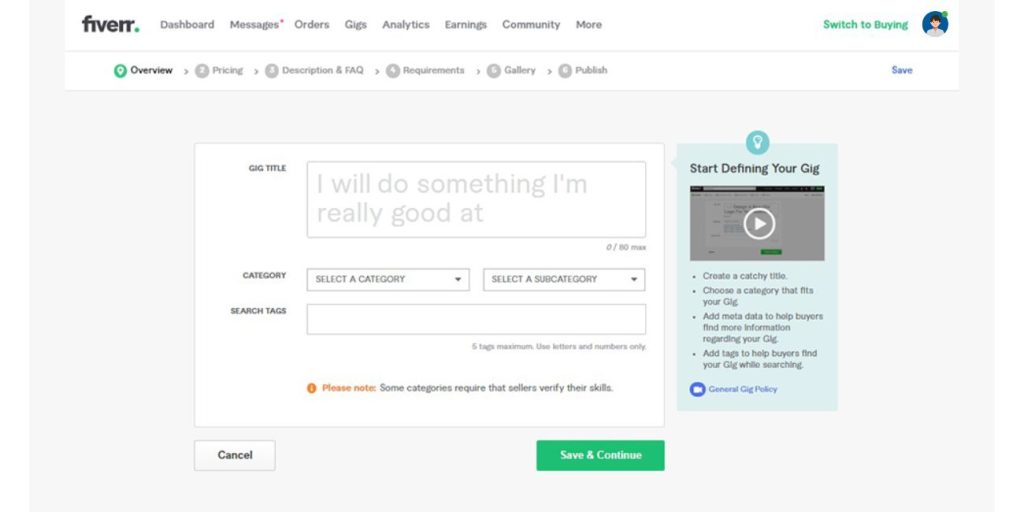
Task: Open the Select a Subcategory dropdown
Action: click(x=564, y=280)
